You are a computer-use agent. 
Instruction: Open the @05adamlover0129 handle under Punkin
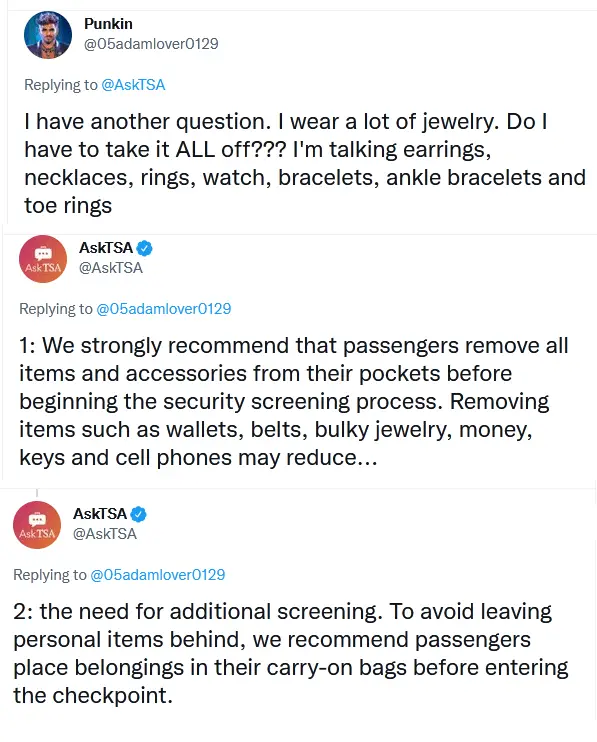pos(151,44)
